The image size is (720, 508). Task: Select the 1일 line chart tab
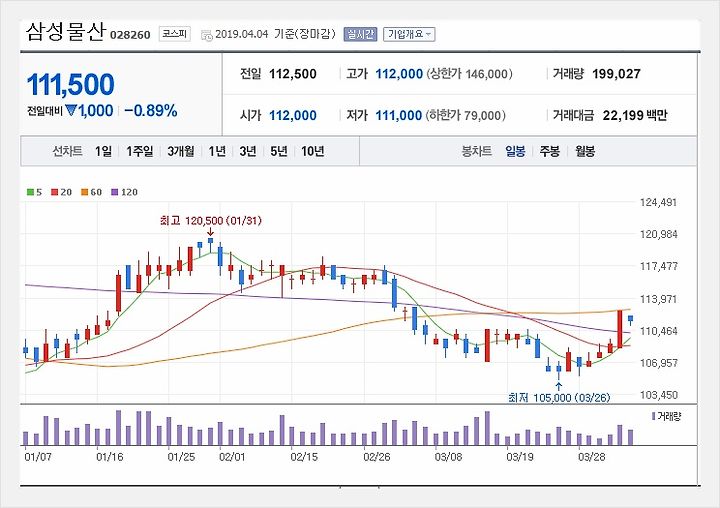(103, 151)
